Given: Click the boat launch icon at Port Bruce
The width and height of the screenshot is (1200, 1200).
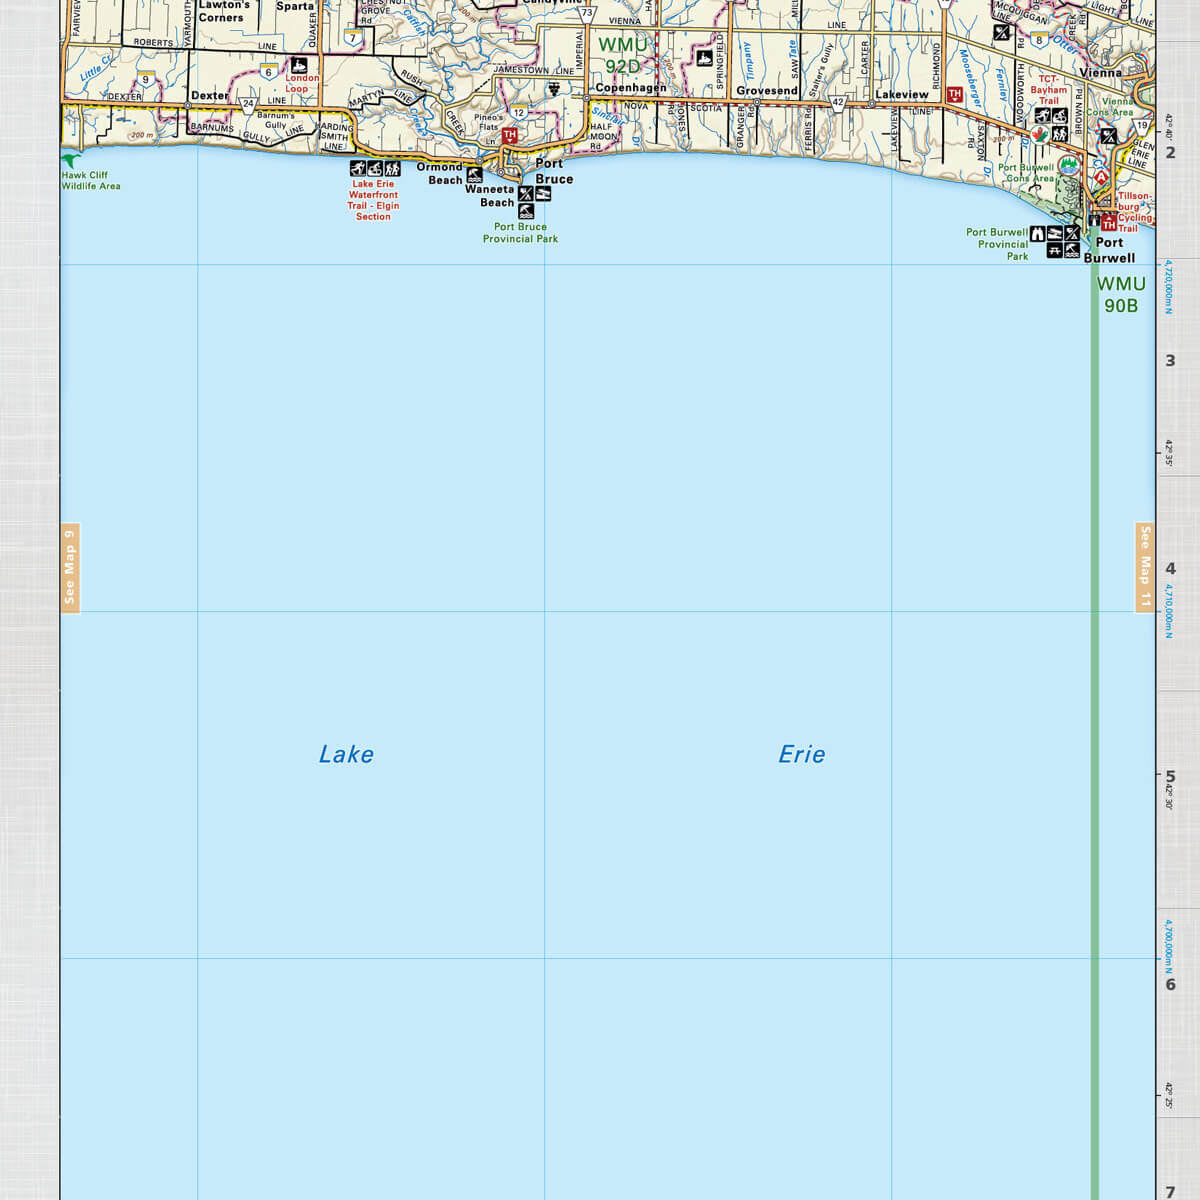Looking at the screenshot, I should coord(542,194).
